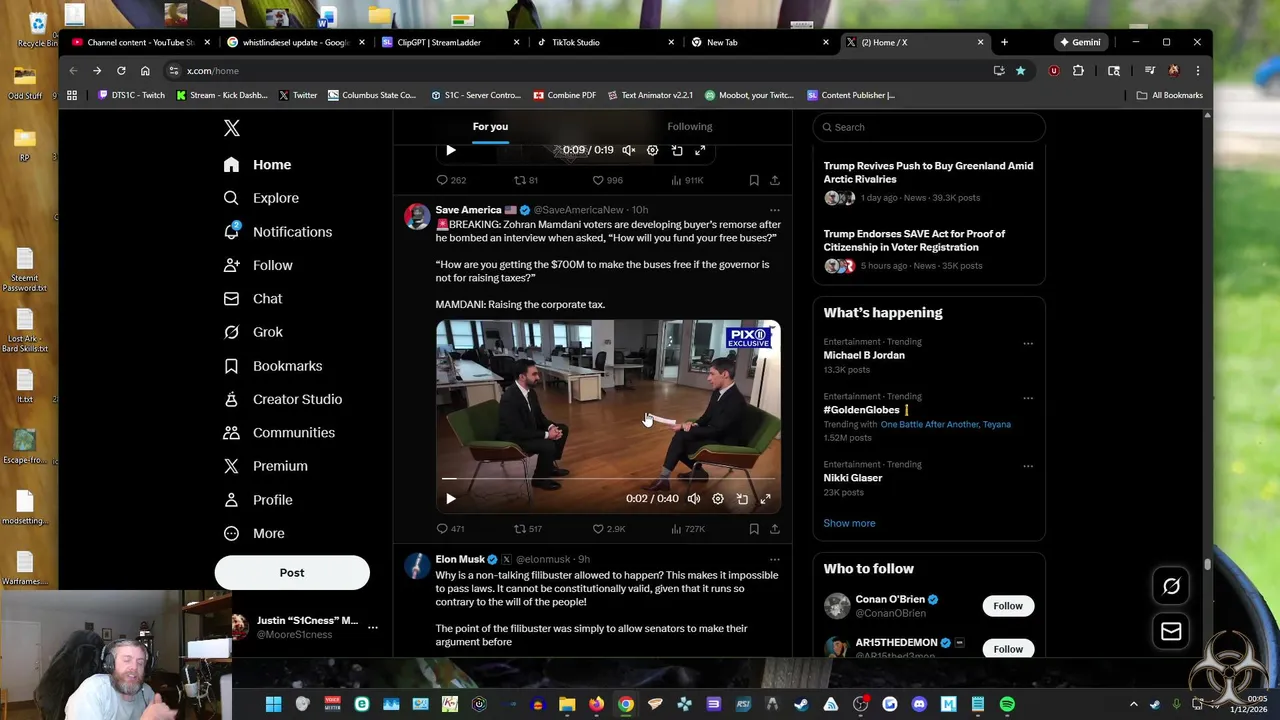Reply to top post with 262 replies
The image size is (1280, 720).
[x=451, y=180]
